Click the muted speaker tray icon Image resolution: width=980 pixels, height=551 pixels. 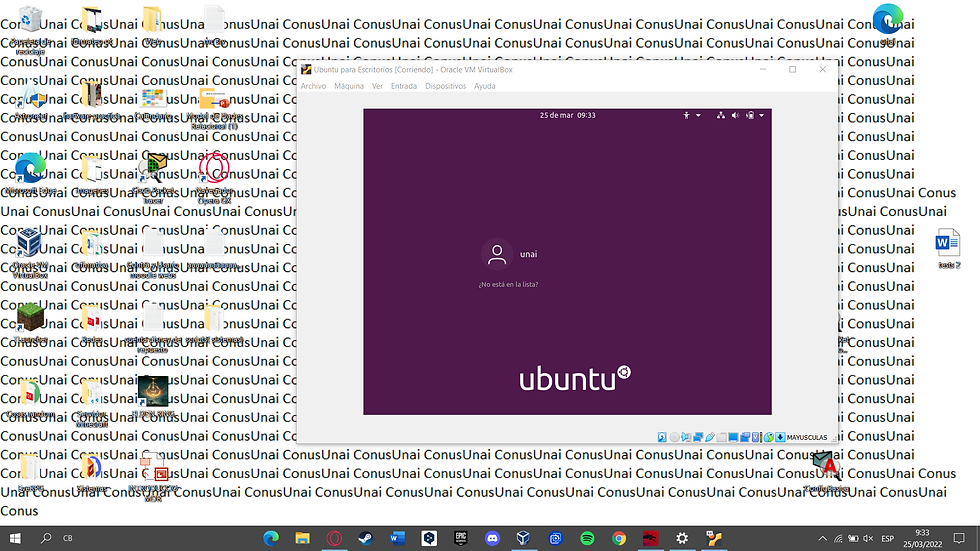click(x=868, y=538)
